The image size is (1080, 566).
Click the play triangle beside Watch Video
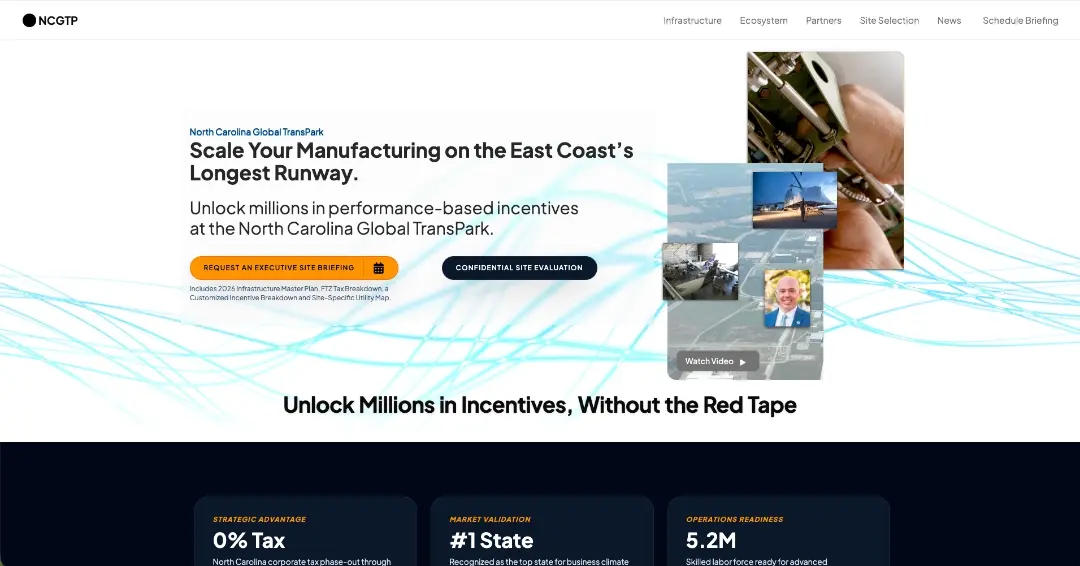point(742,361)
